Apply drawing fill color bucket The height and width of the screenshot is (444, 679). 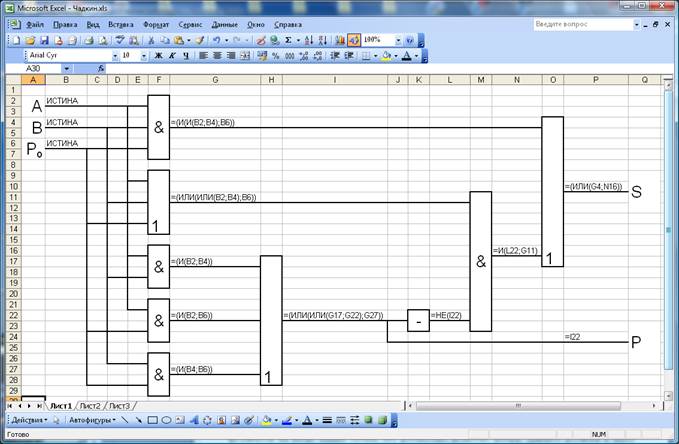coord(267,420)
